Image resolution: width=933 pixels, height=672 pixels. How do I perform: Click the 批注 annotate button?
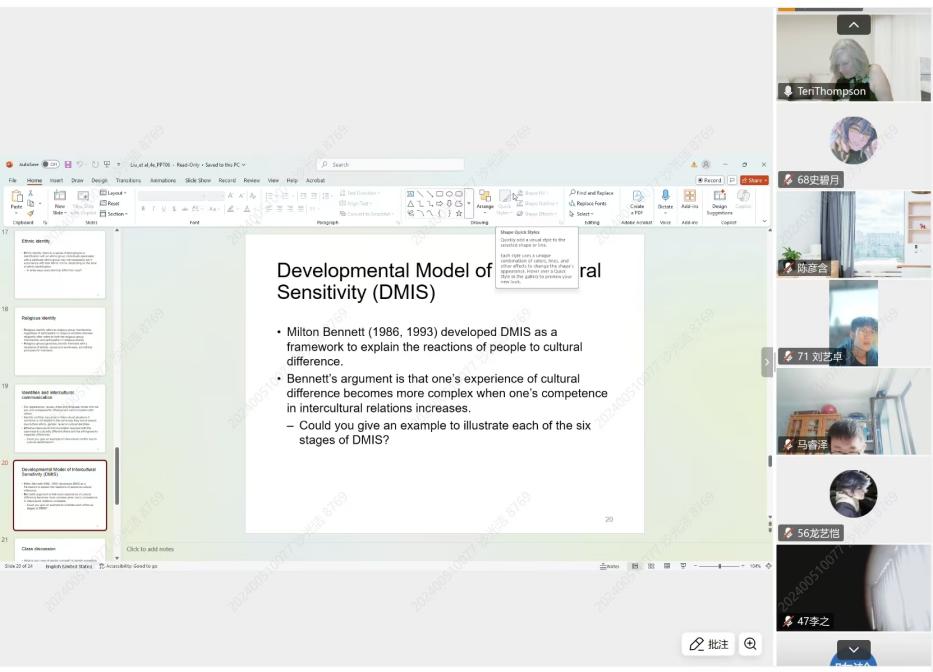click(709, 644)
